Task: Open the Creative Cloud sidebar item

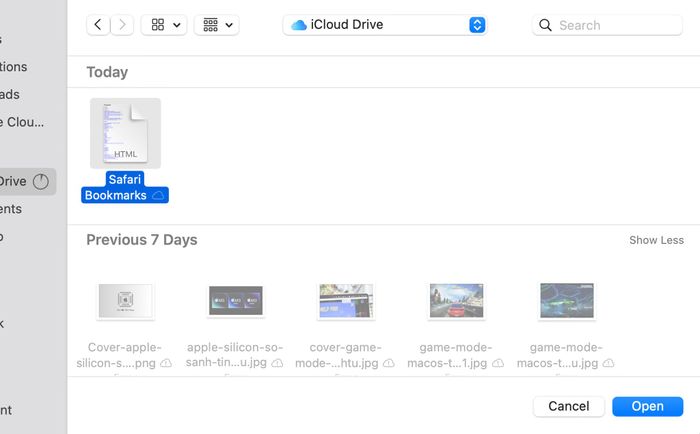Action: [x=22, y=122]
